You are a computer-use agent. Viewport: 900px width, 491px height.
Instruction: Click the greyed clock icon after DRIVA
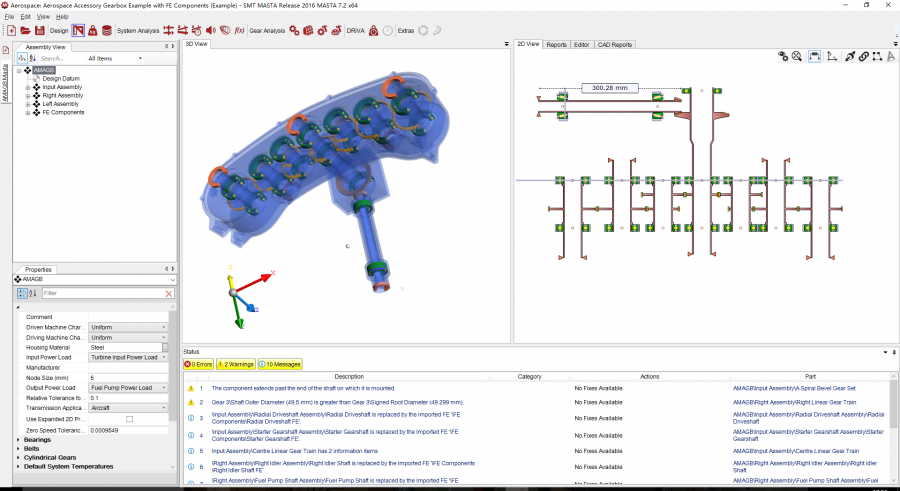click(388, 30)
